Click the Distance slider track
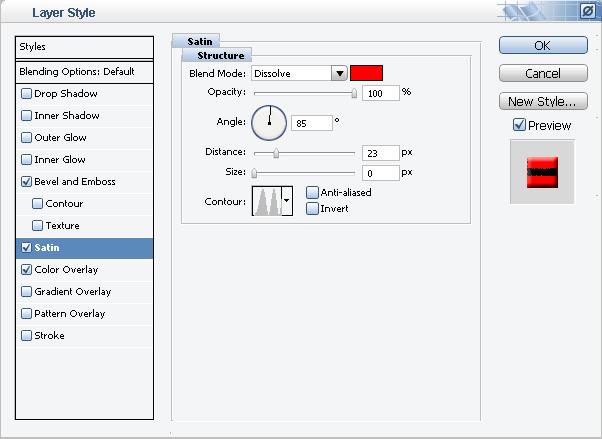The height and width of the screenshot is (439, 602). point(304,153)
